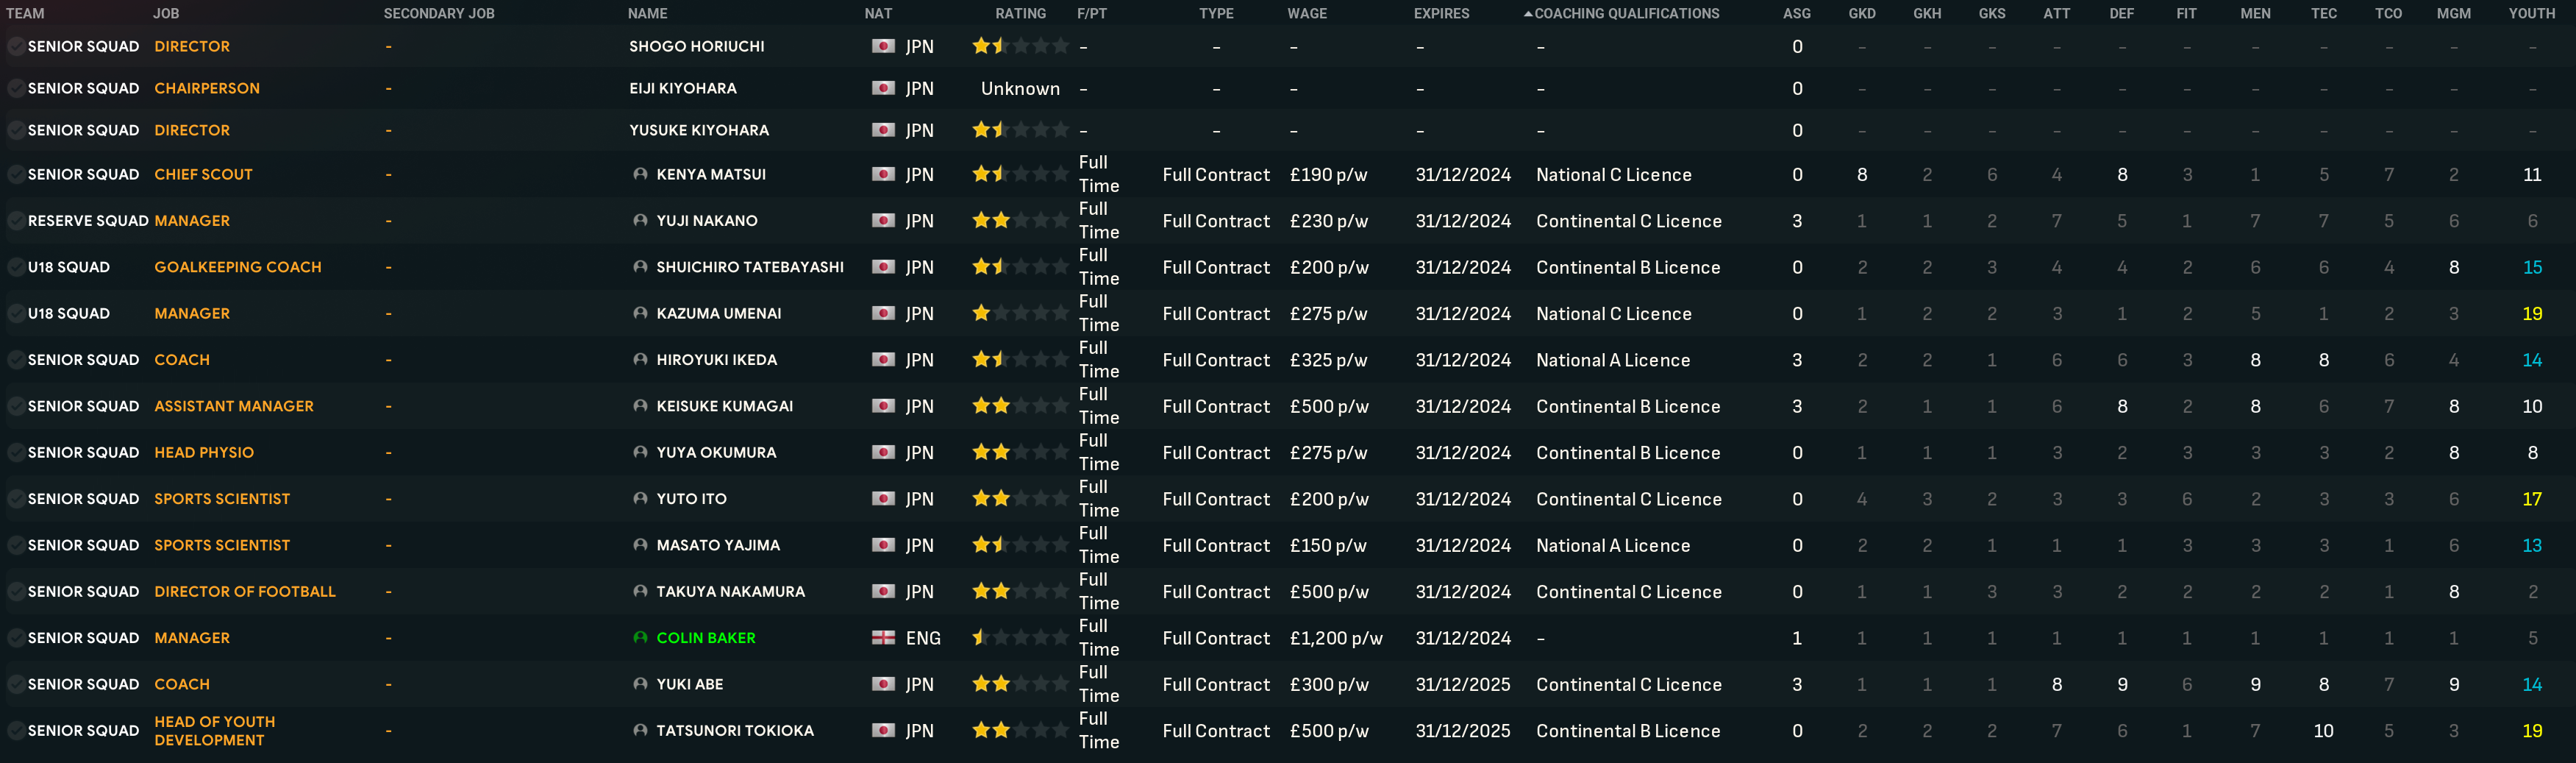Sort staff by the Expires column header

[x=1441, y=14]
